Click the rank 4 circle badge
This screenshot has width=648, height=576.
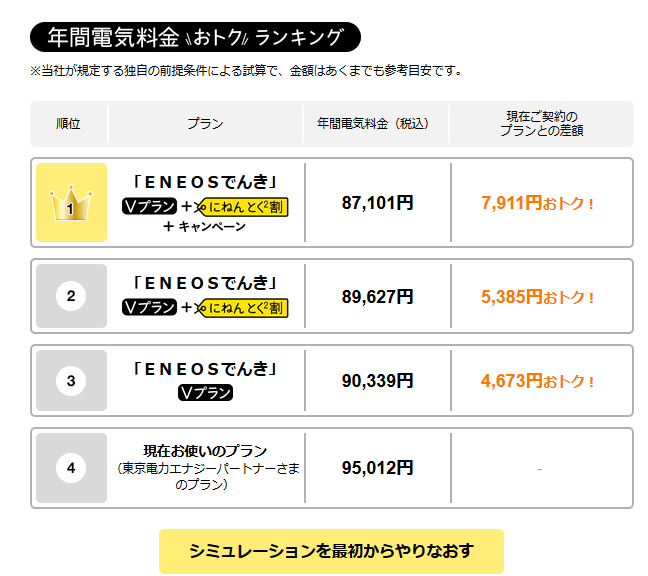pos(71,467)
